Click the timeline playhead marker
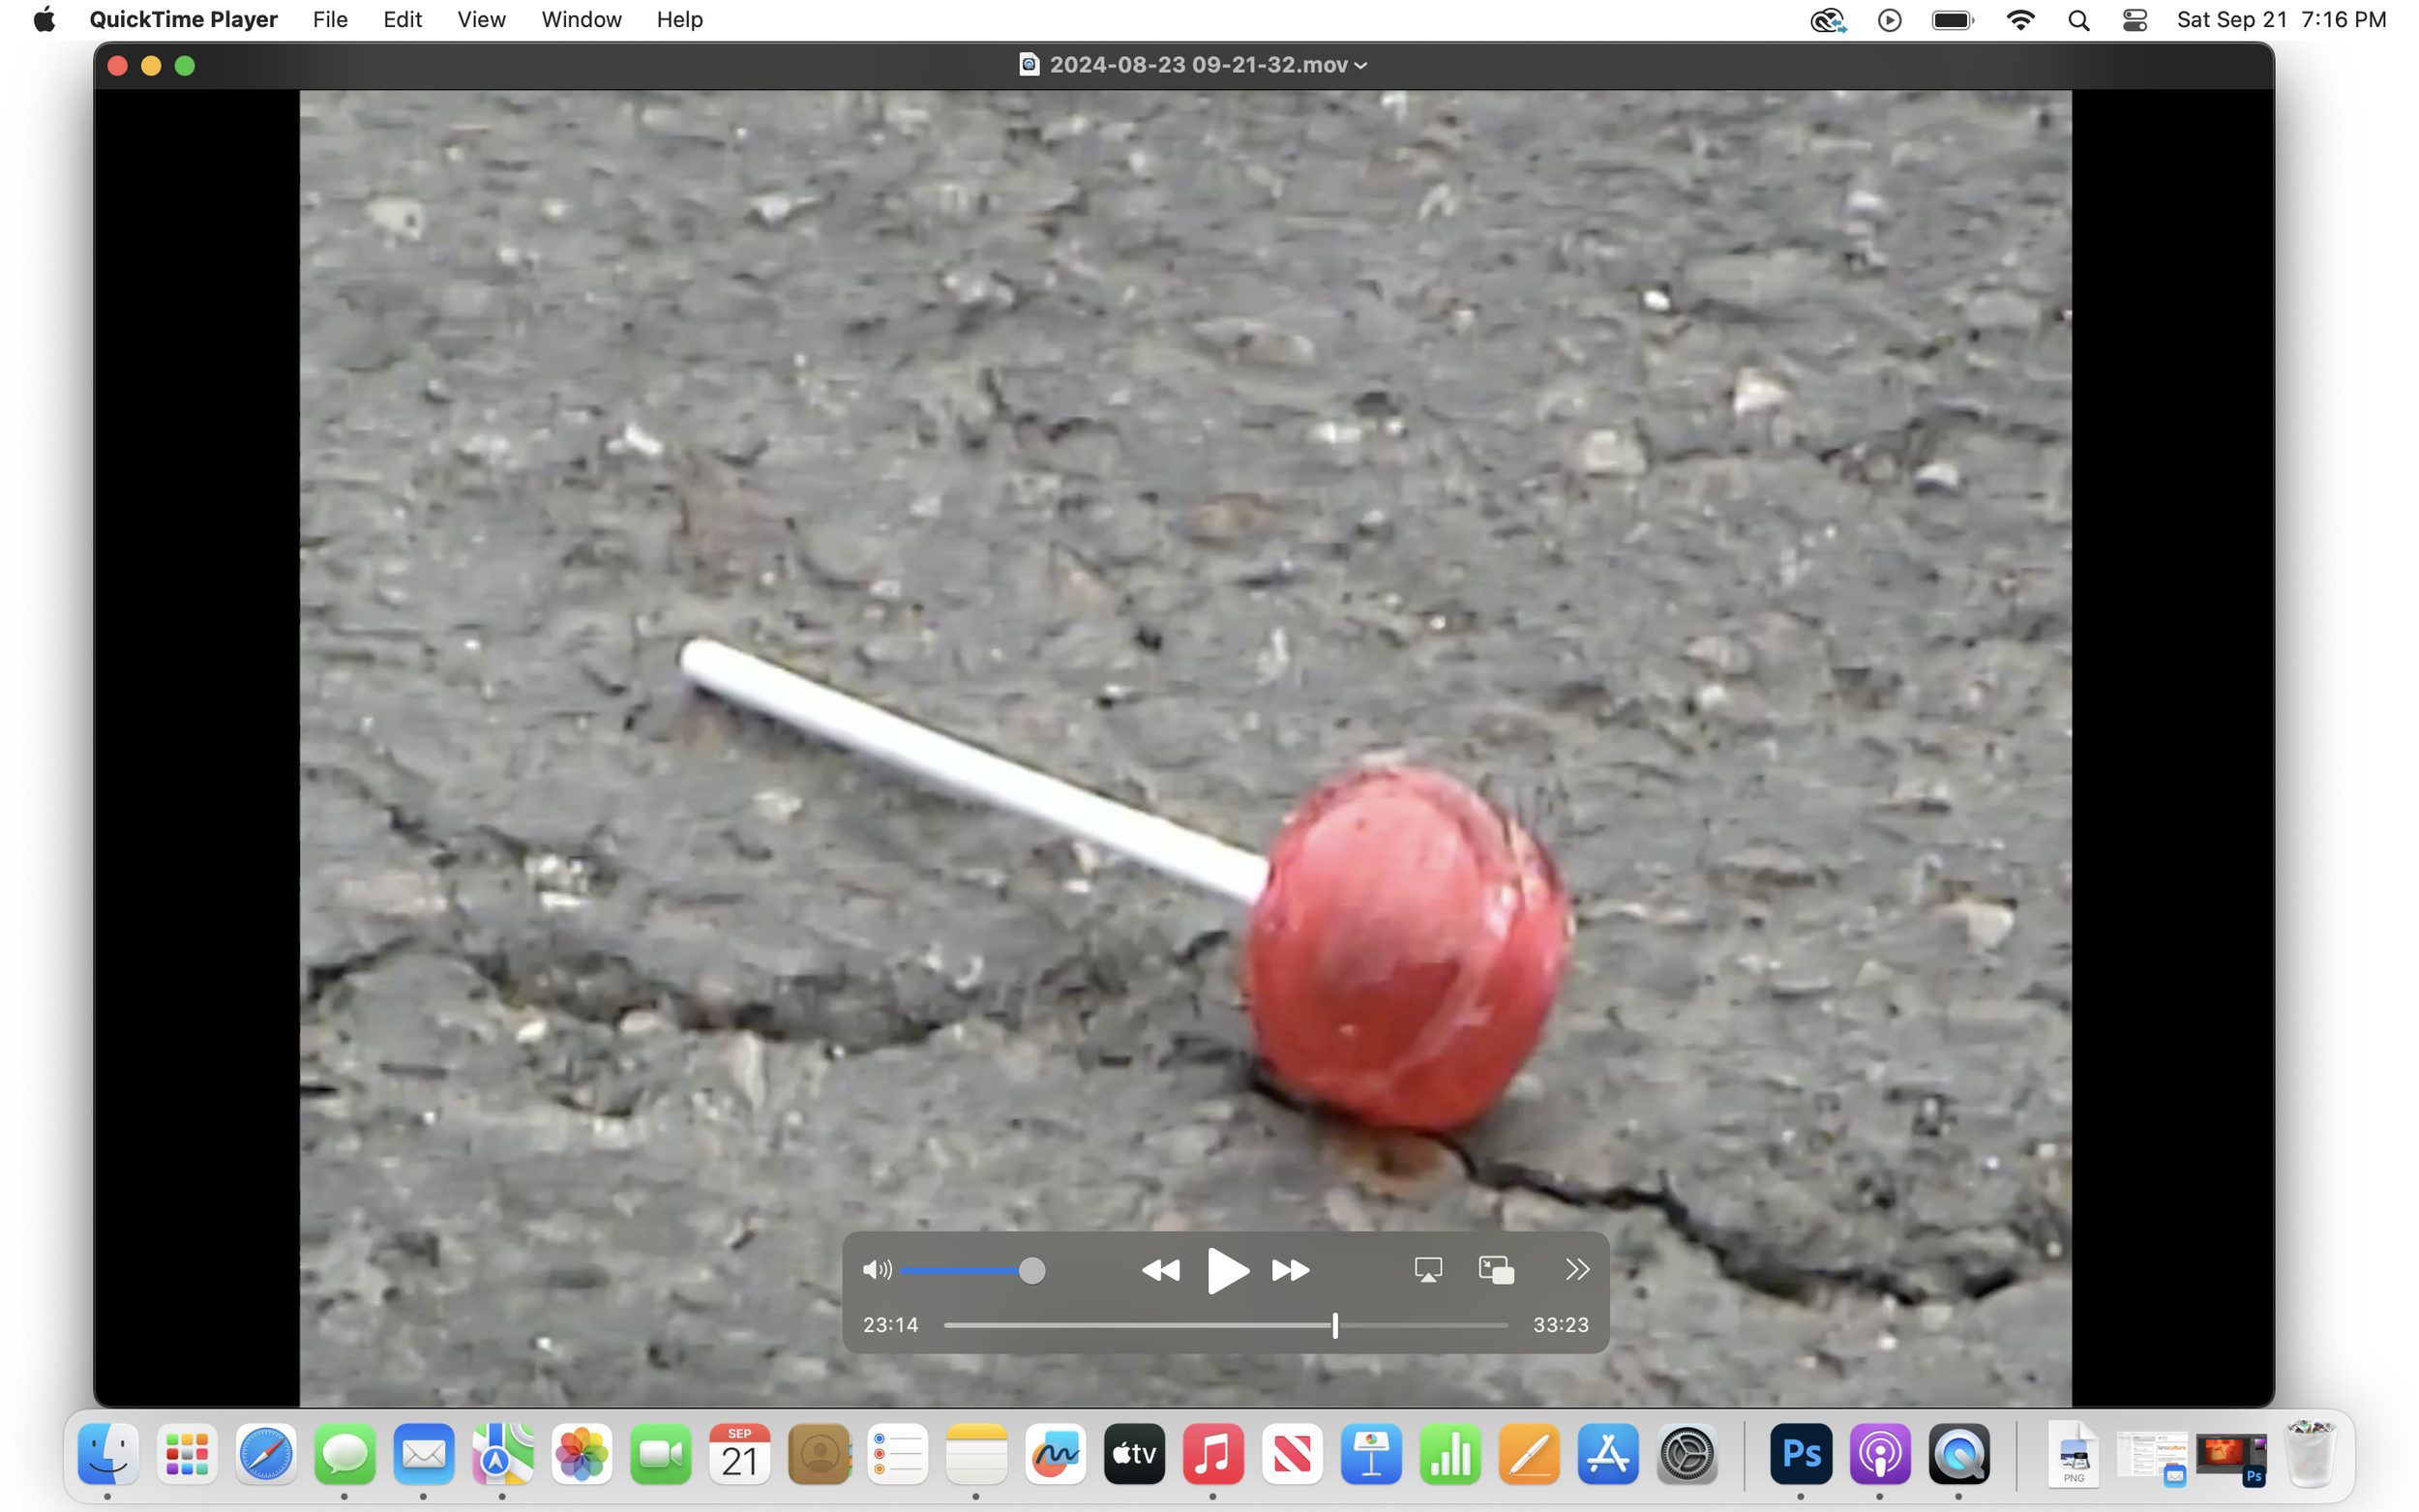This screenshot has width=2419, height=1512. tap(1335, 1325)
